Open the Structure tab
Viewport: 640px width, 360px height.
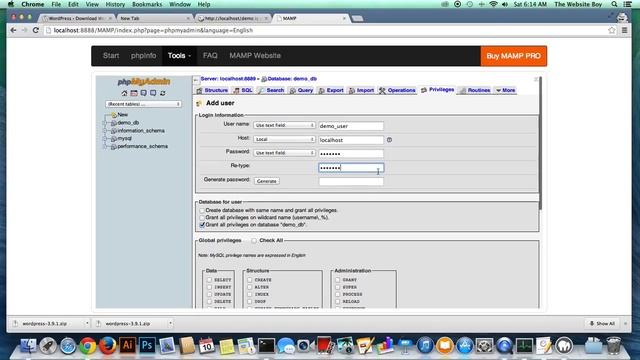point(212,90)
